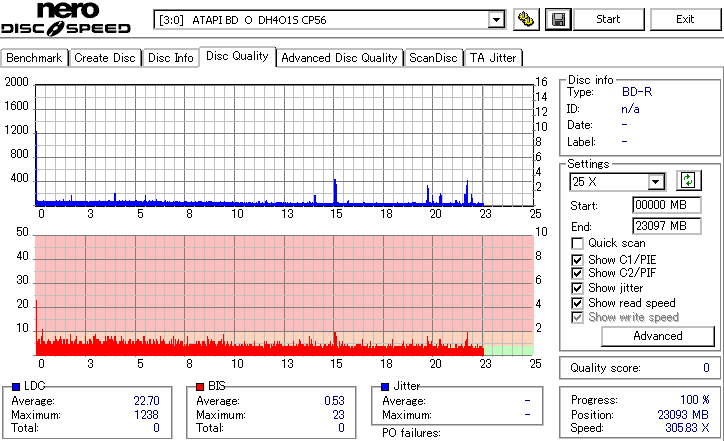Click the blue Jitter legend square
Viewport: 724px width, 441px height.
tap(385, 387)
